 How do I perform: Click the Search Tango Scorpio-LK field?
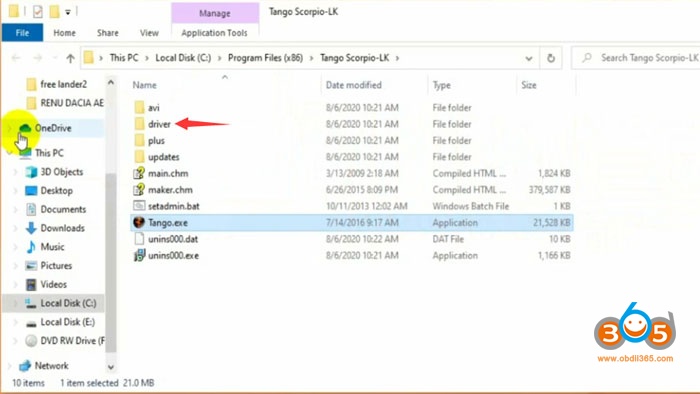tap(636, 58)
